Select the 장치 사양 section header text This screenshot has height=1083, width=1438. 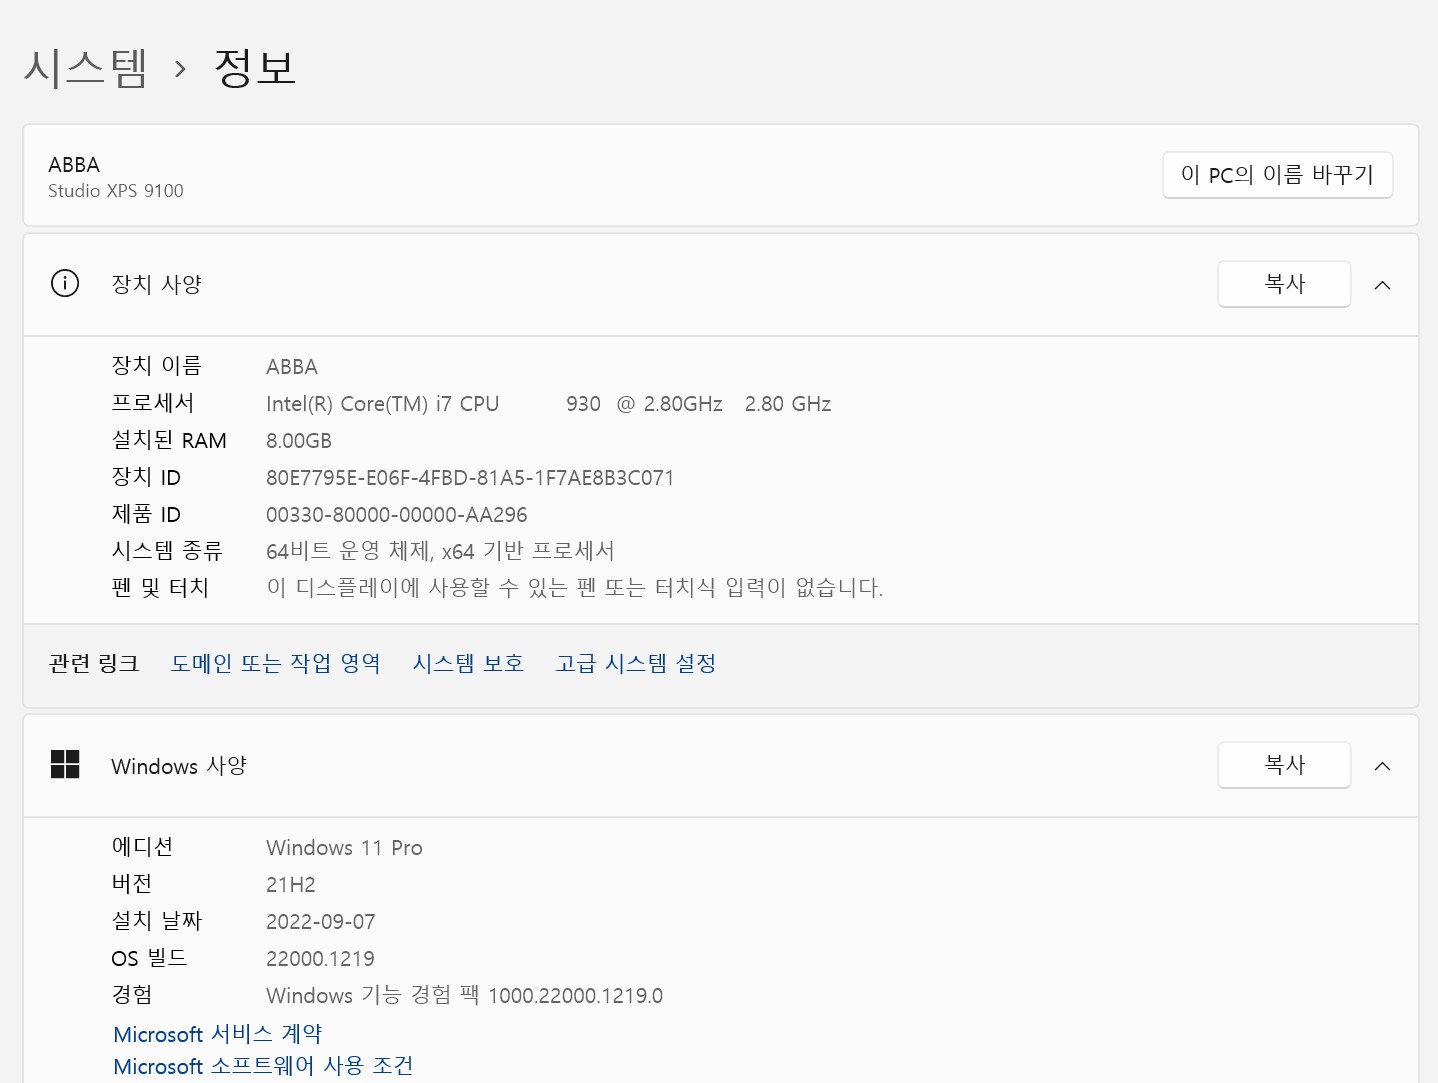[x=157, y=284]
